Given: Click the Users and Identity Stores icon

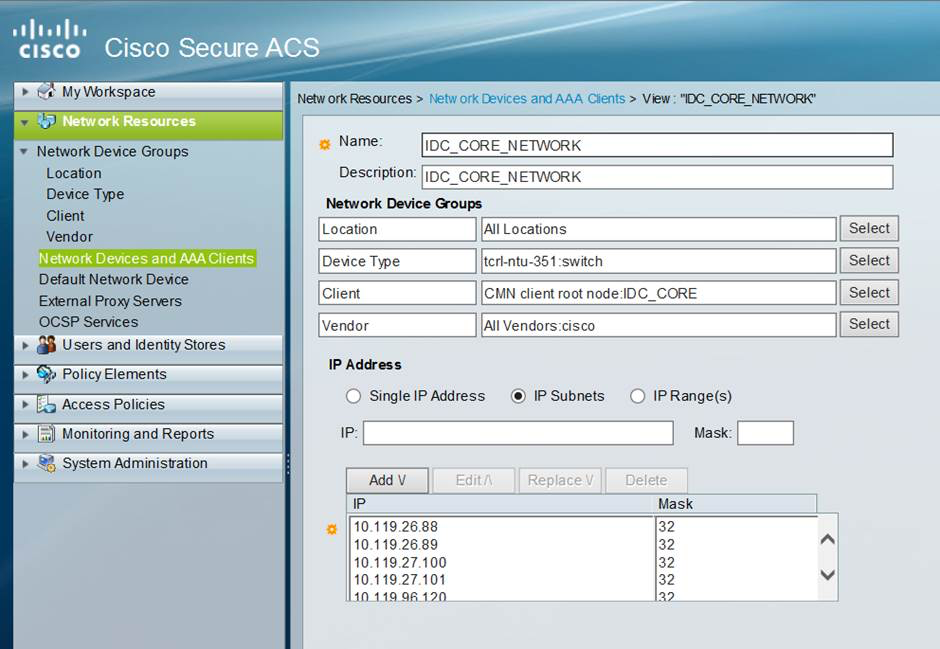Looking at the screenshot, I should click(47, 345).
